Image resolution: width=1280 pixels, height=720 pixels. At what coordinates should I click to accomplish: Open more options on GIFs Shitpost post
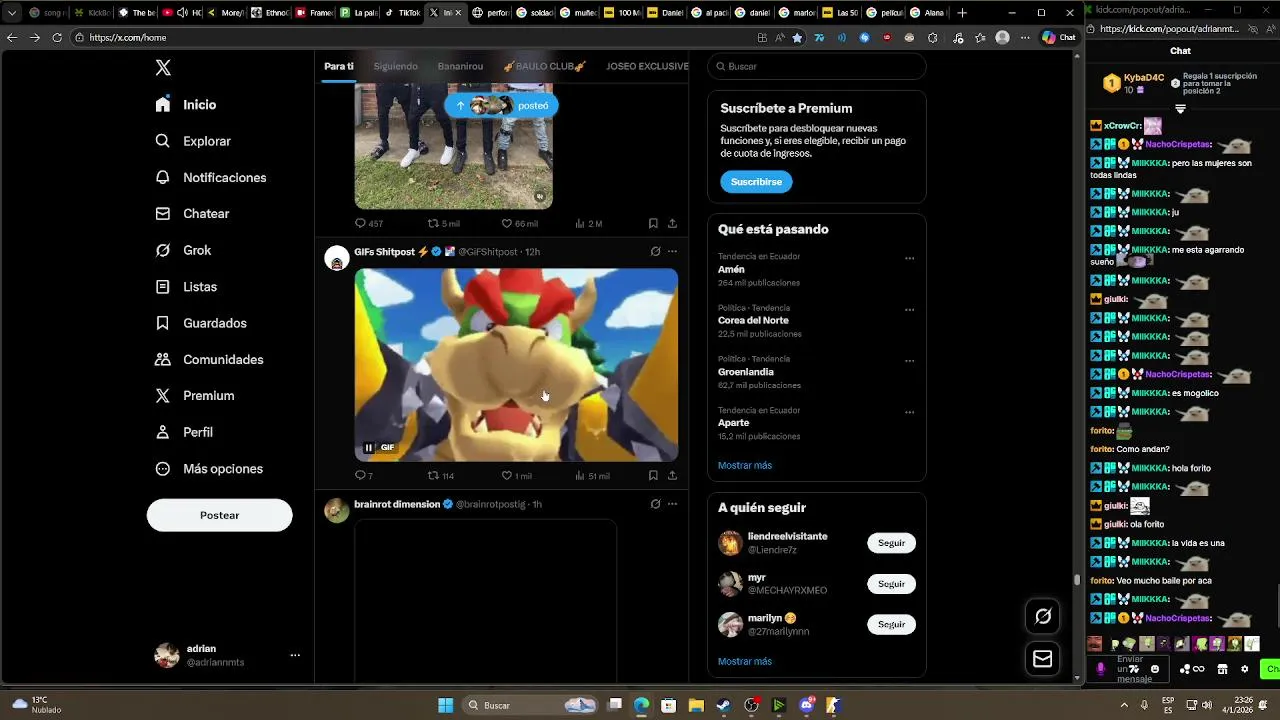[672, 252]
